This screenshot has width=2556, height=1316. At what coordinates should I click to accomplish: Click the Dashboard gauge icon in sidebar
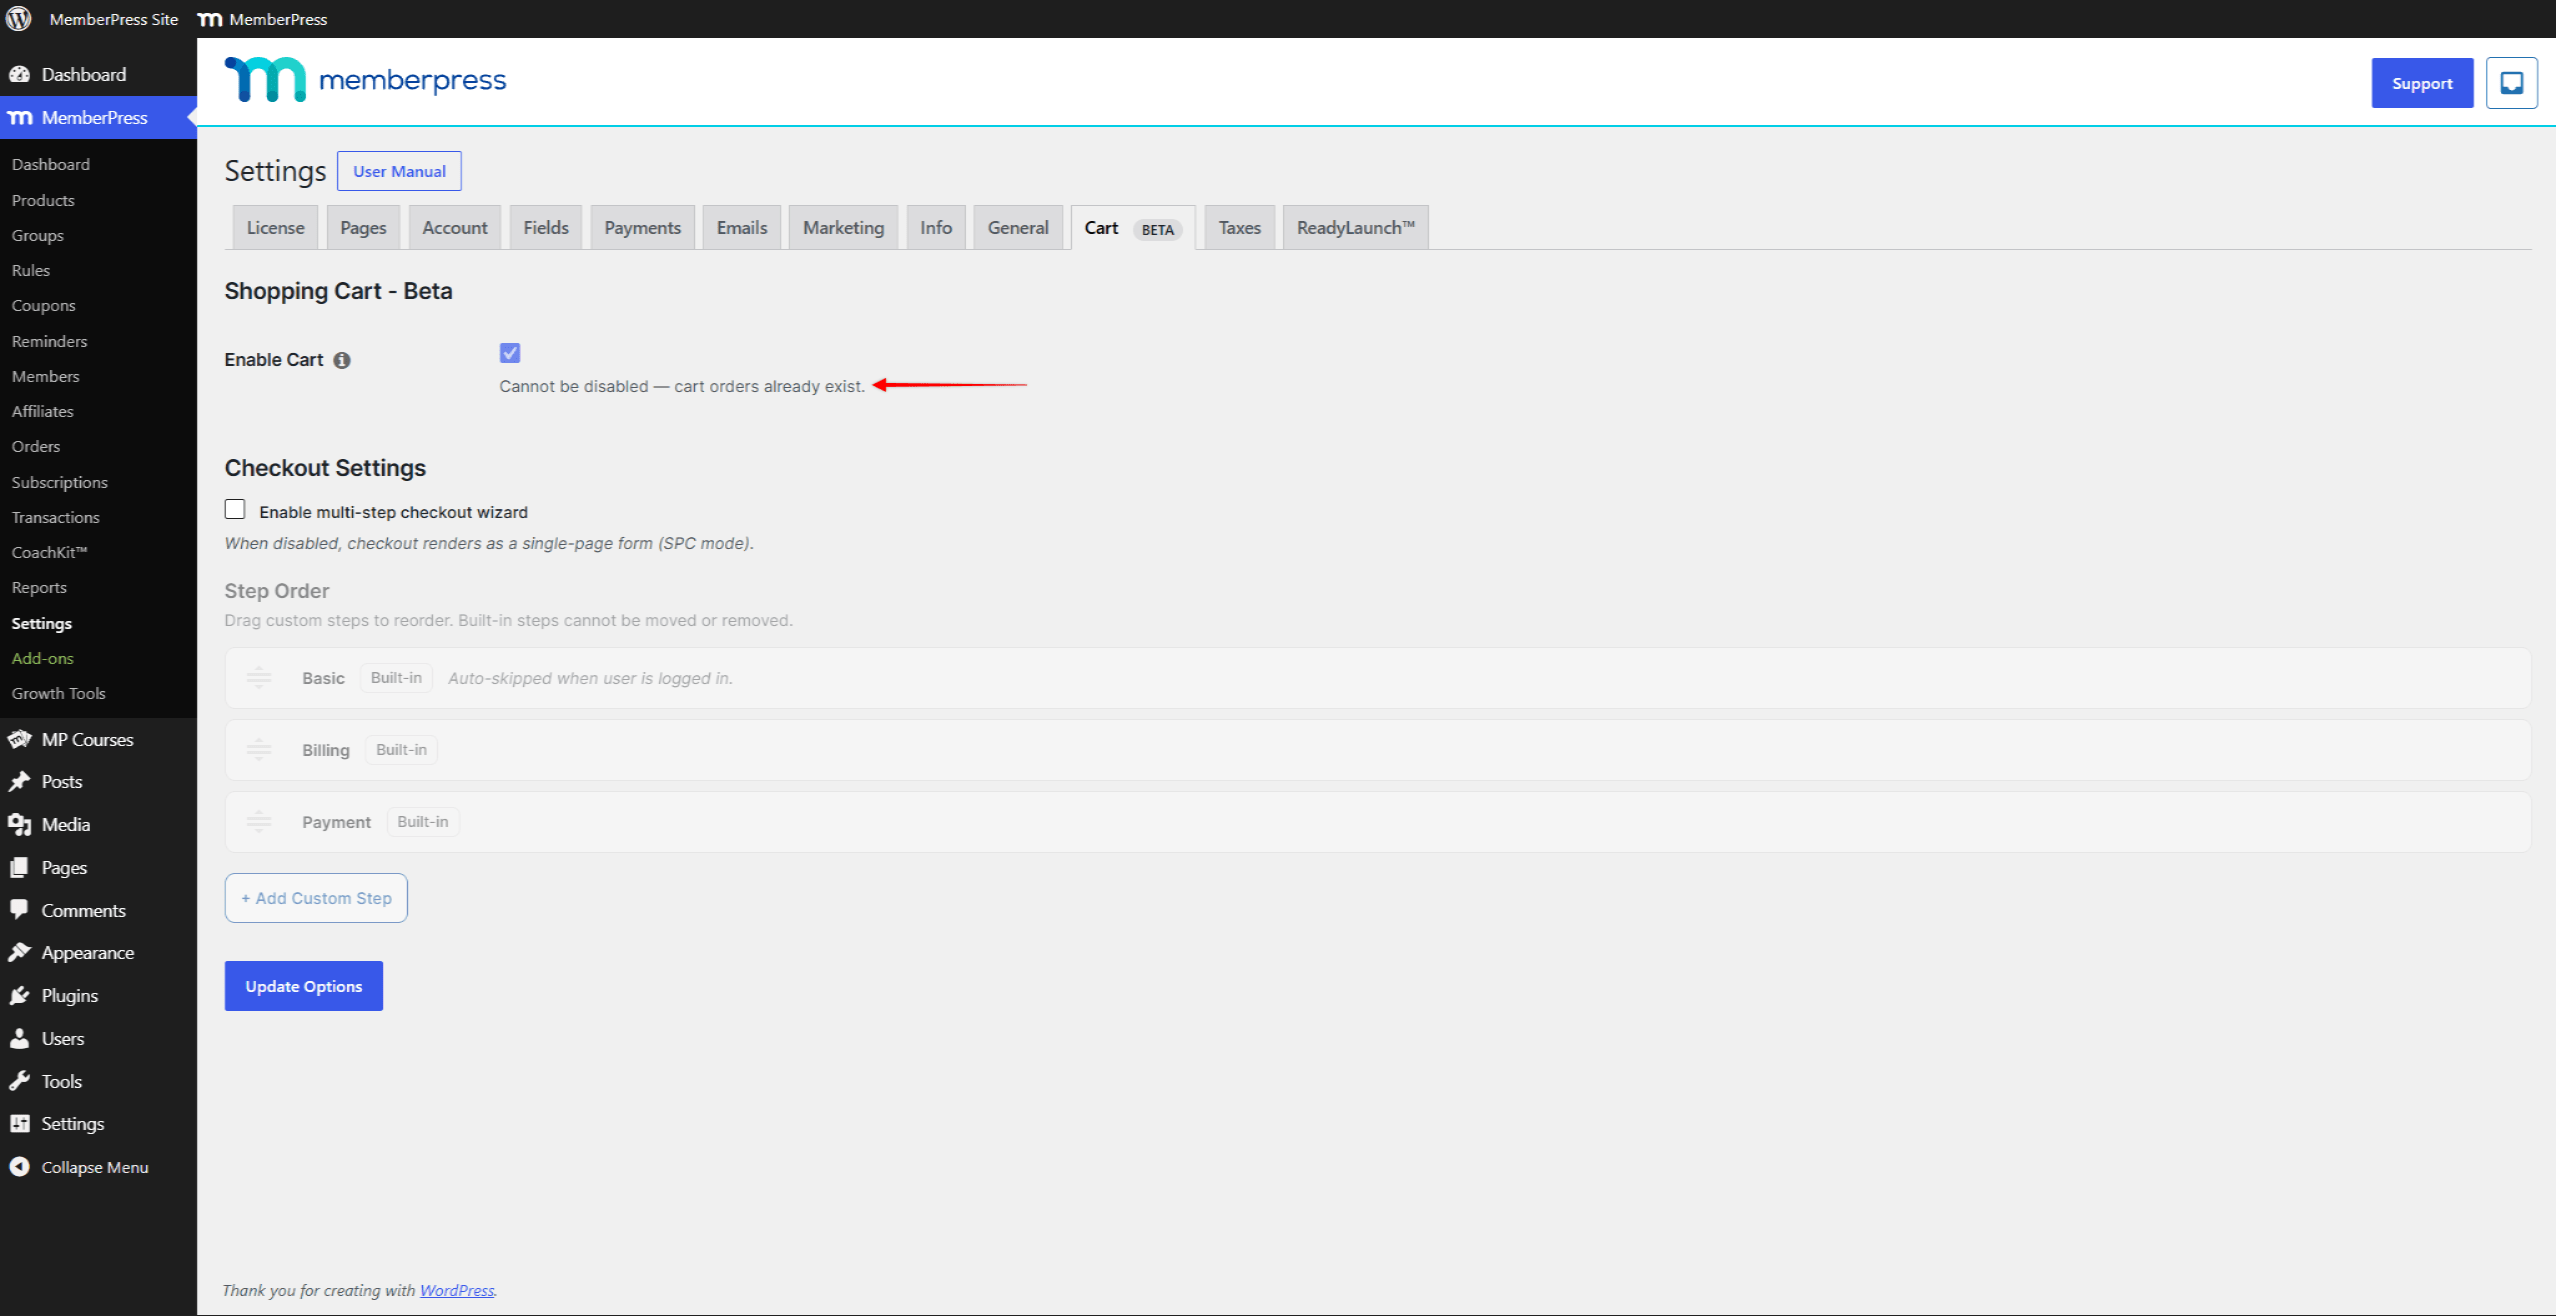[x=19, y=74]
